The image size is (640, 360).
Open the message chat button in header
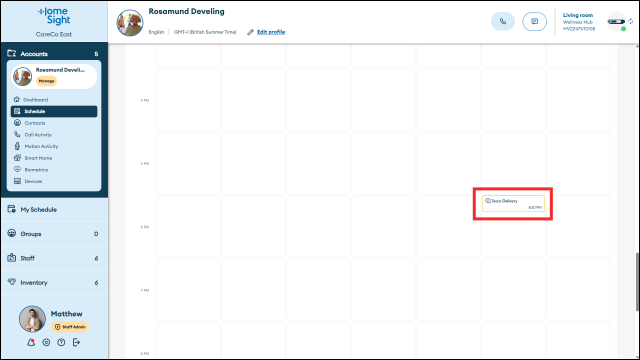tap(534, 22)
